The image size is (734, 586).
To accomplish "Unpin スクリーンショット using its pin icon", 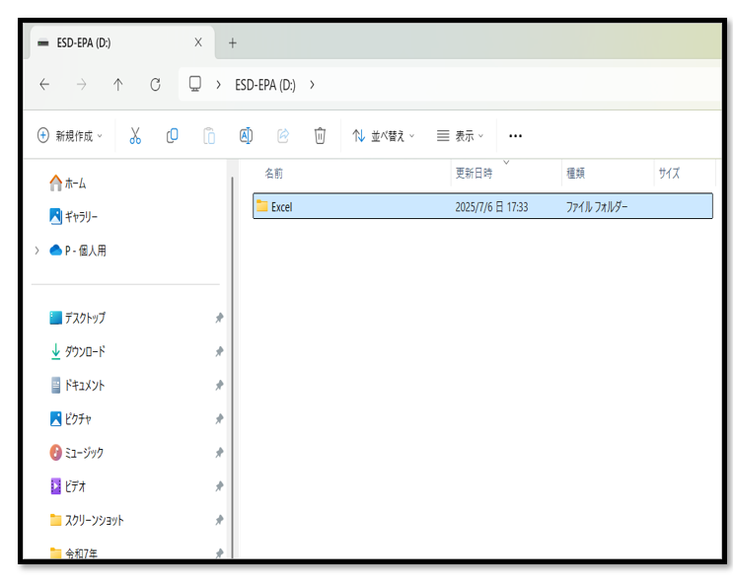I will click(x=219, y=520).
